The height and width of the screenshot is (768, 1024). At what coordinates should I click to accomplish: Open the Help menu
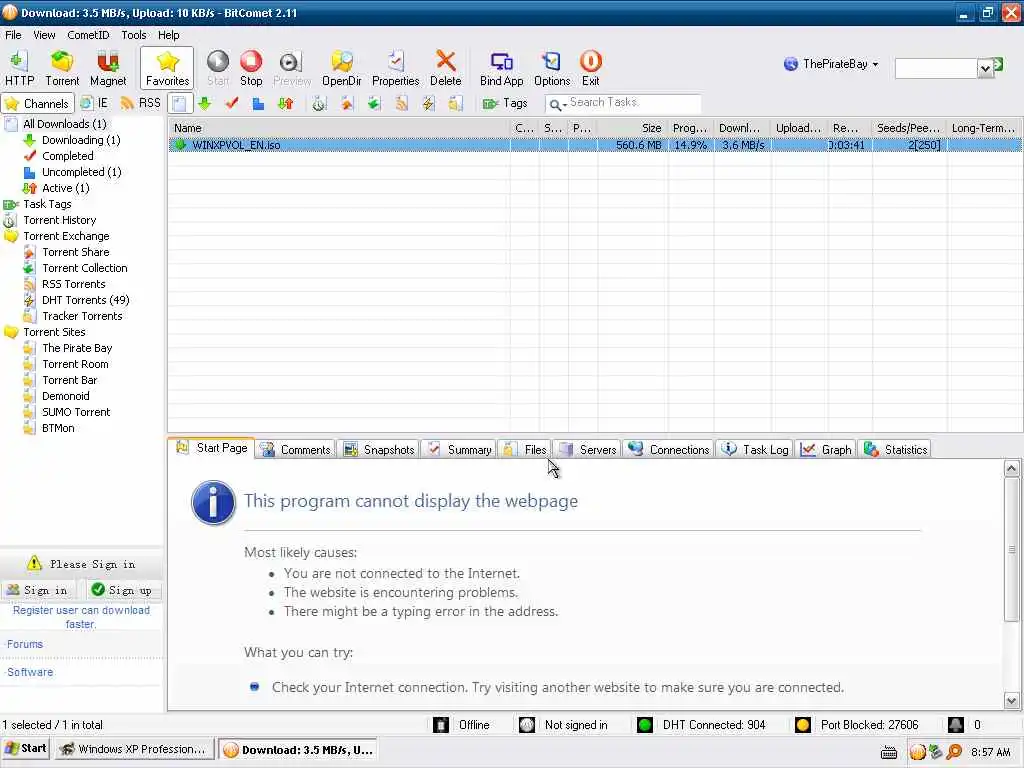tap(168, 35)
